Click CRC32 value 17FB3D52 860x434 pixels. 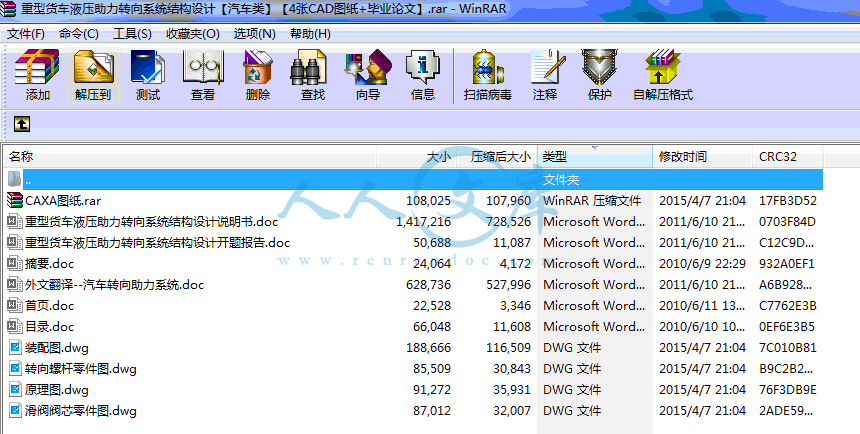(788, 201)
